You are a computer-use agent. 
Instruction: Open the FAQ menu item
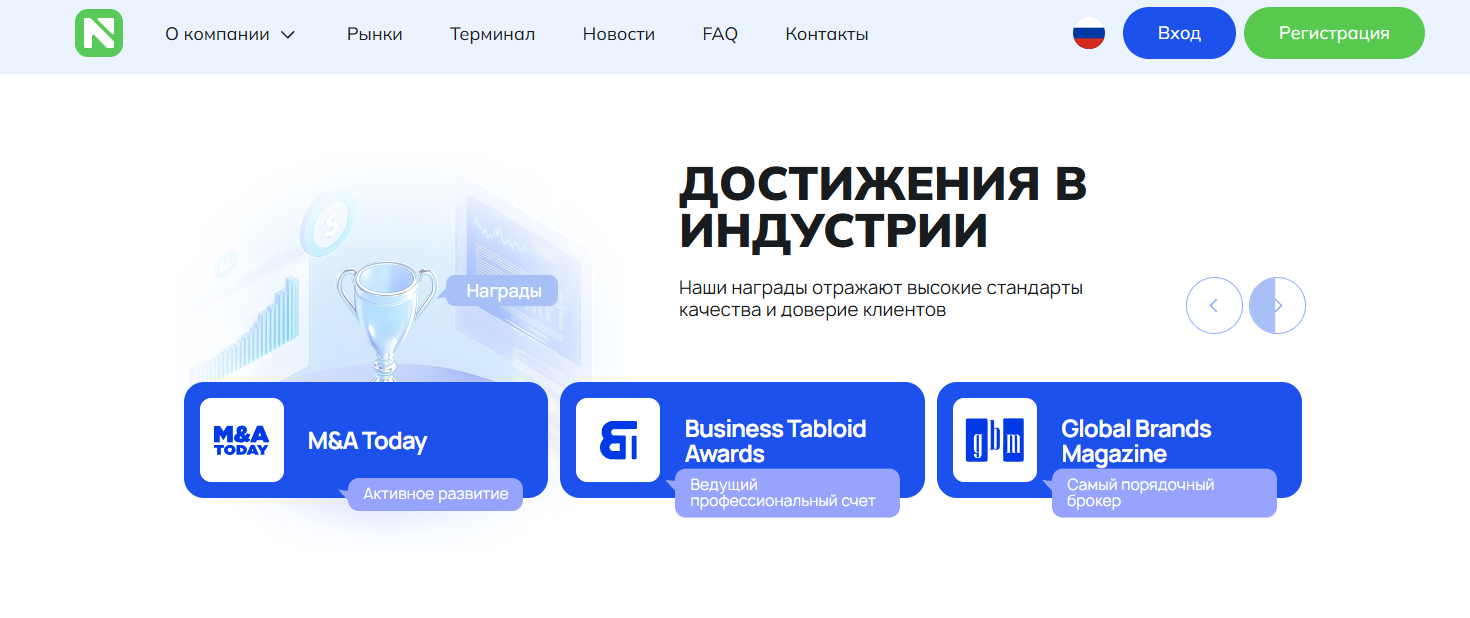(x=720, y=34)
